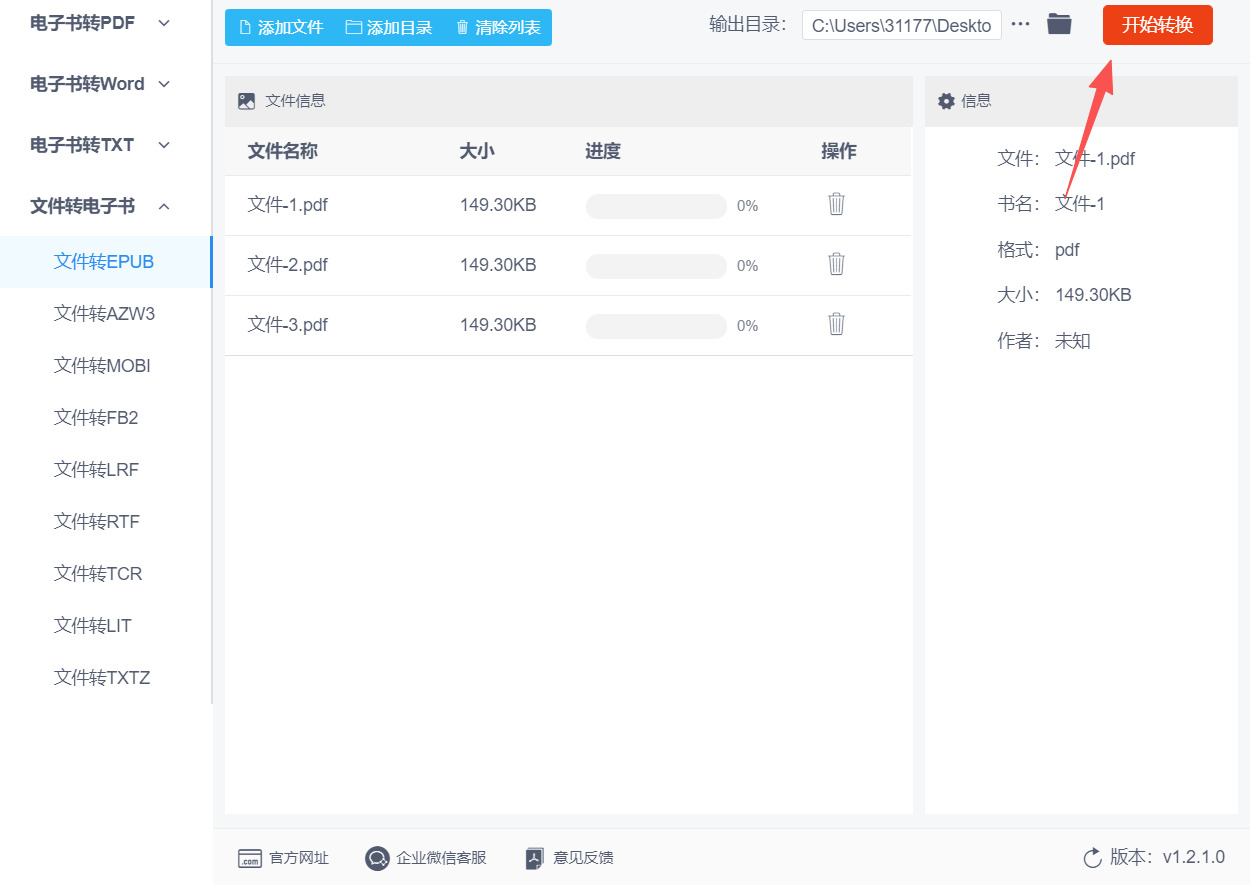This screenshot has height=885, width=1250.
Task: Select the 文件-1.pdf row name
Action: click(x=288, y=205)
